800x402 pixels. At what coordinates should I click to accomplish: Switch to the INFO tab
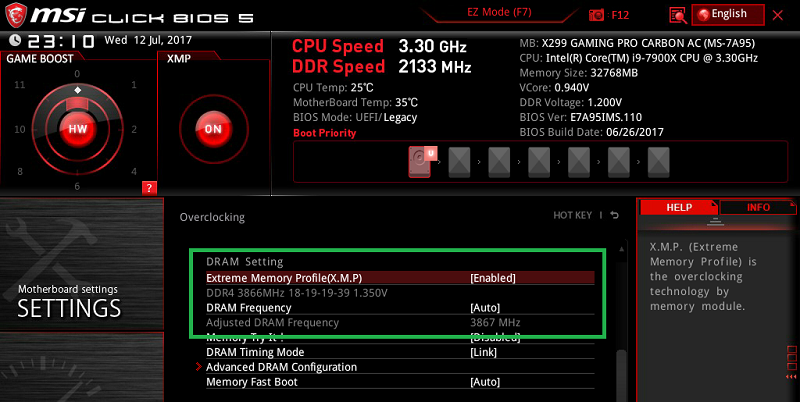click(758, 207)
